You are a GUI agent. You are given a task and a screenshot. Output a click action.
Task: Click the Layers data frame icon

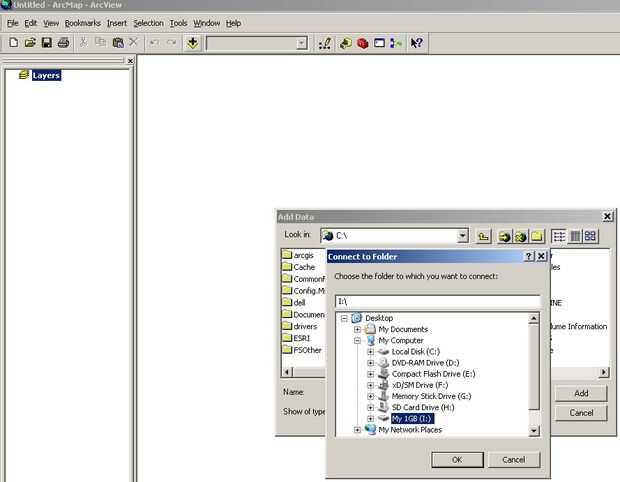pos(24,74)
